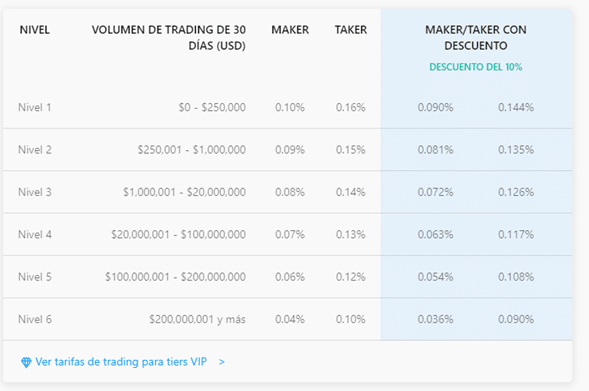Click the green Descuento del 10% label
Viewport: 589px width, 391px height.
point(476,67)
